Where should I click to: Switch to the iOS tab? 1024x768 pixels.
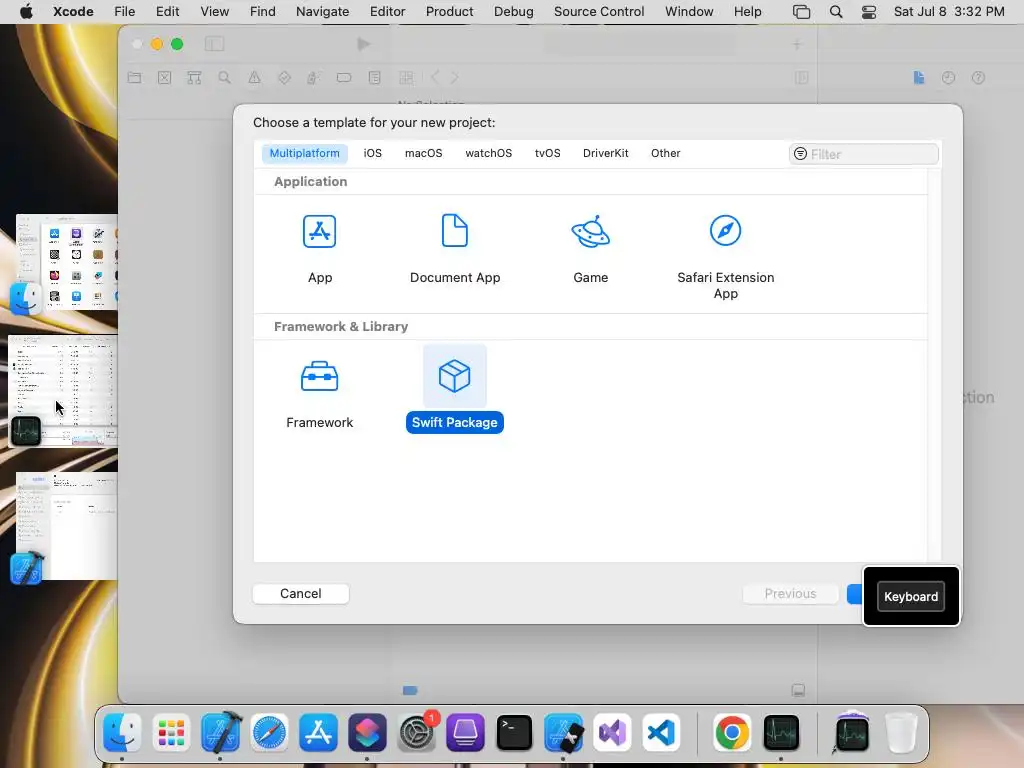click(372, 153)
